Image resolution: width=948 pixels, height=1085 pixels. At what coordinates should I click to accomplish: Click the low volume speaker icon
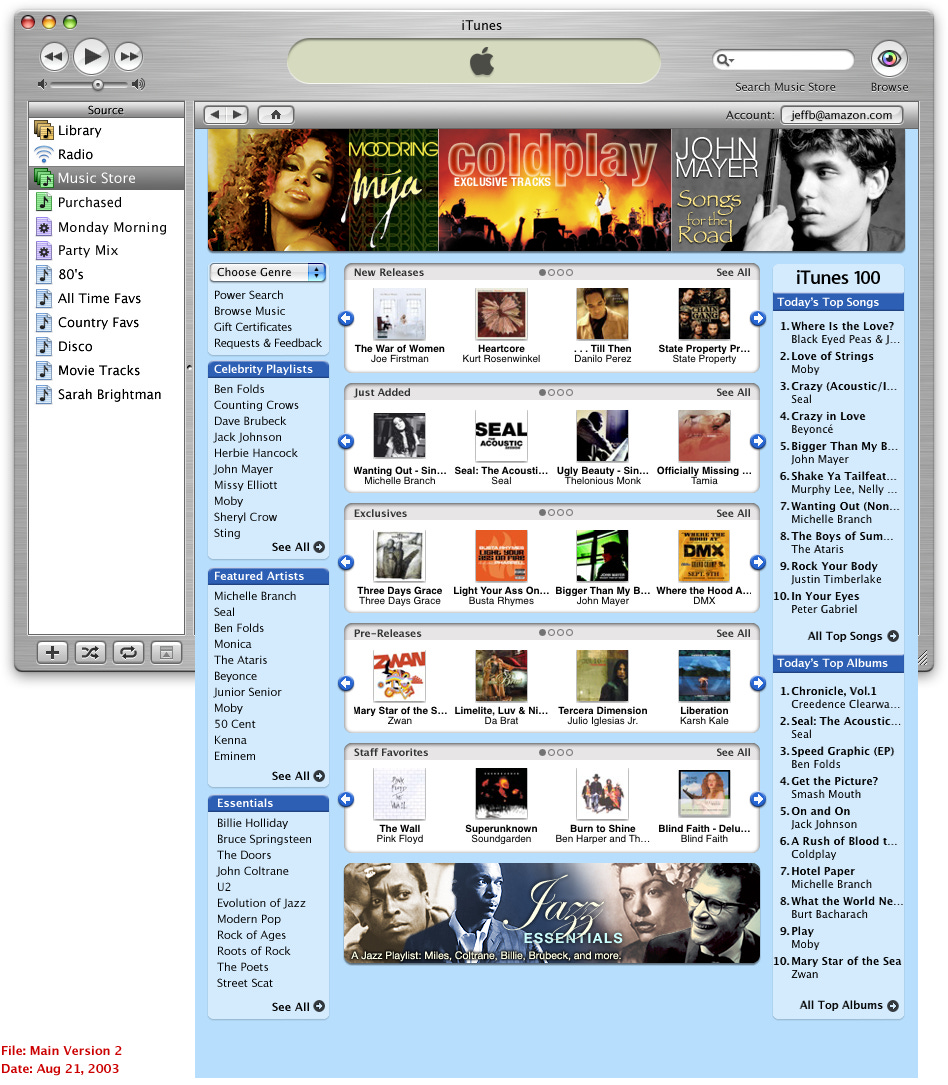[42, 84]
